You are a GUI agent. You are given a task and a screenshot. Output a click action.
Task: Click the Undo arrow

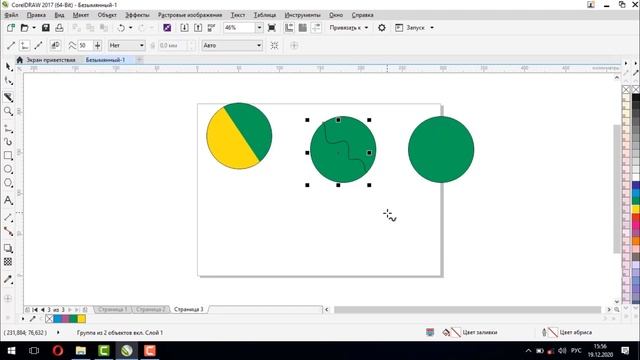[x=121, y=28]
